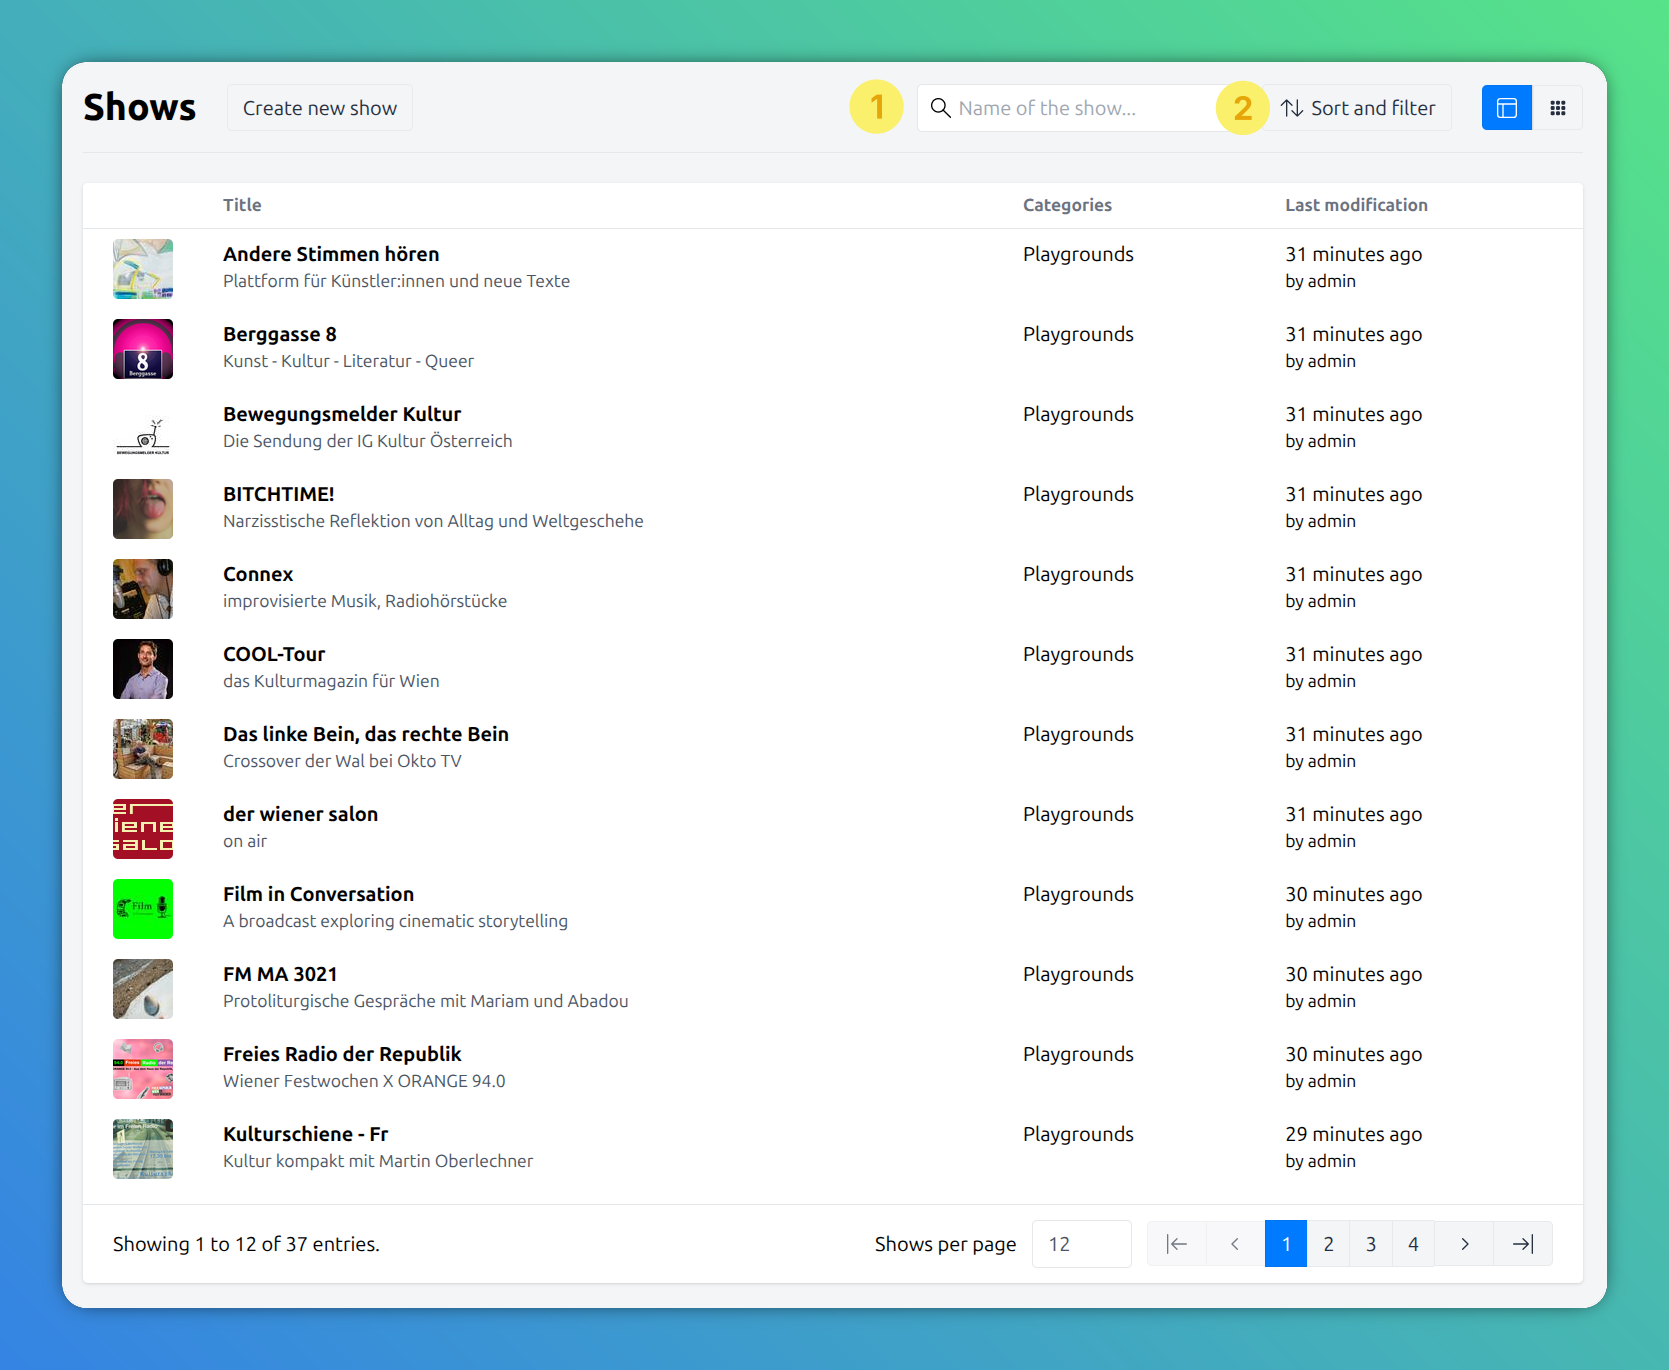Open the Kulturschiene - Fr title
The height and width of the screenshot is (1370, 1669).
[x=306, y=1134]
